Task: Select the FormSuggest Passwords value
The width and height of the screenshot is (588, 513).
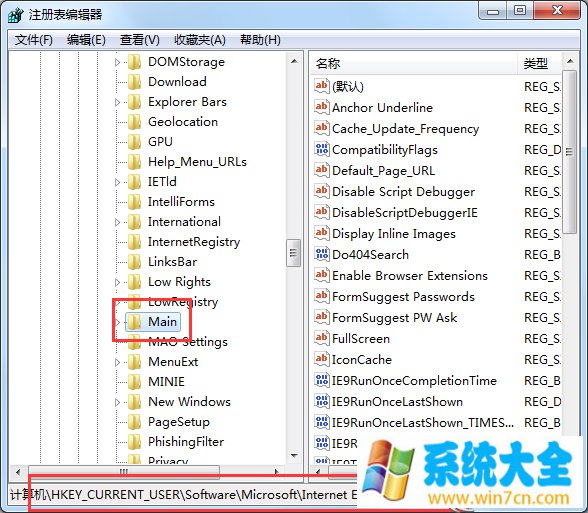Action: point(404,297)
